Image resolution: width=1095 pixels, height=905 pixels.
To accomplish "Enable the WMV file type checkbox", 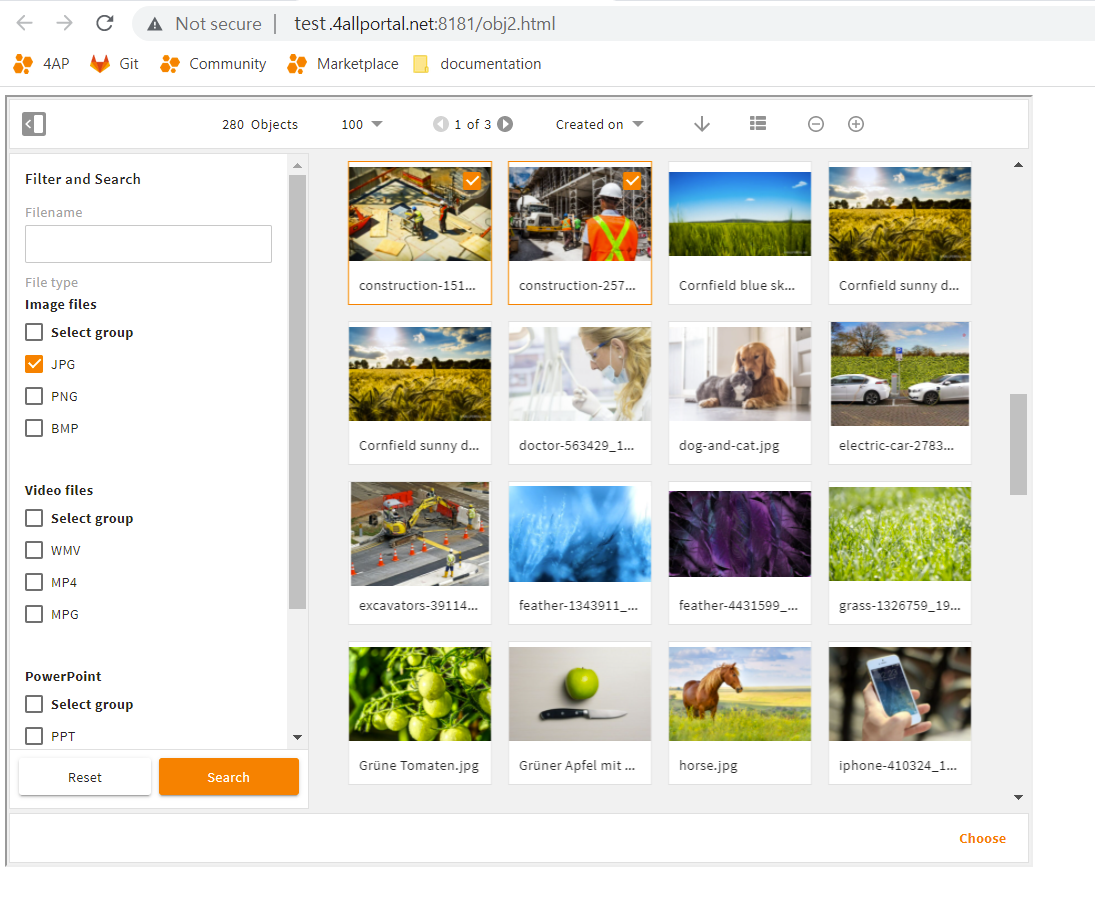I will pos(34,550).
